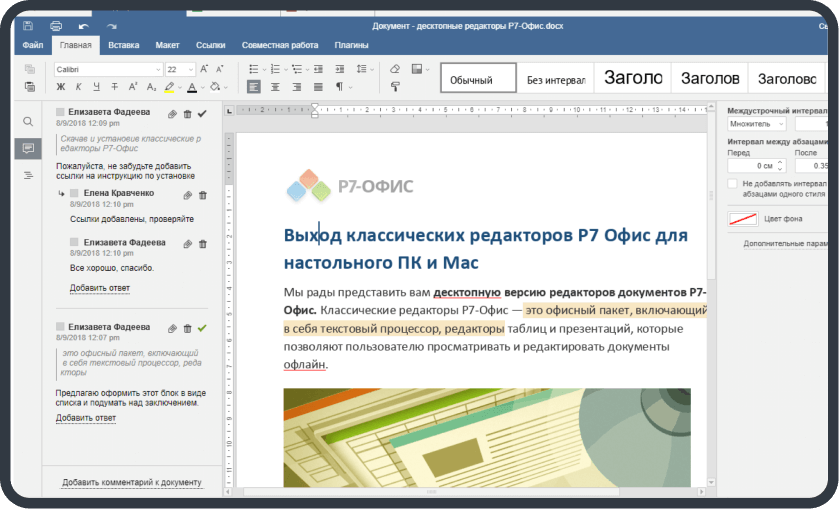Viewport: 839px width, 509px height.
Task: Open search from the left sidebar
Action: pyautogui.click(x=28, y=121)
